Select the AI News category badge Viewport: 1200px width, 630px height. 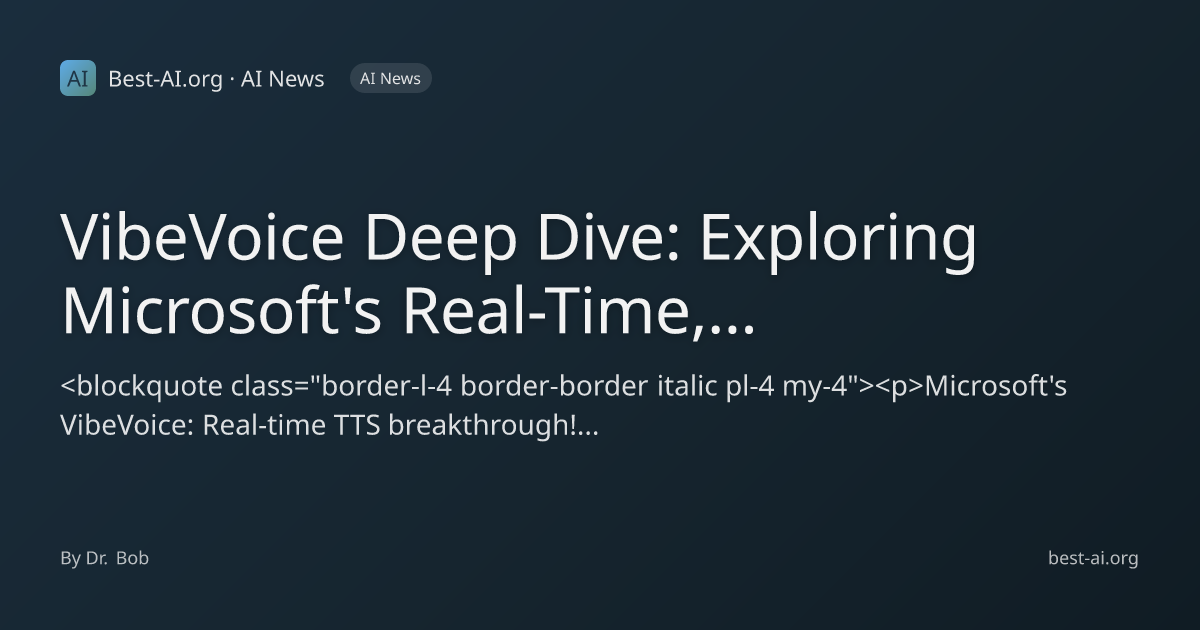tap(391, 78)
